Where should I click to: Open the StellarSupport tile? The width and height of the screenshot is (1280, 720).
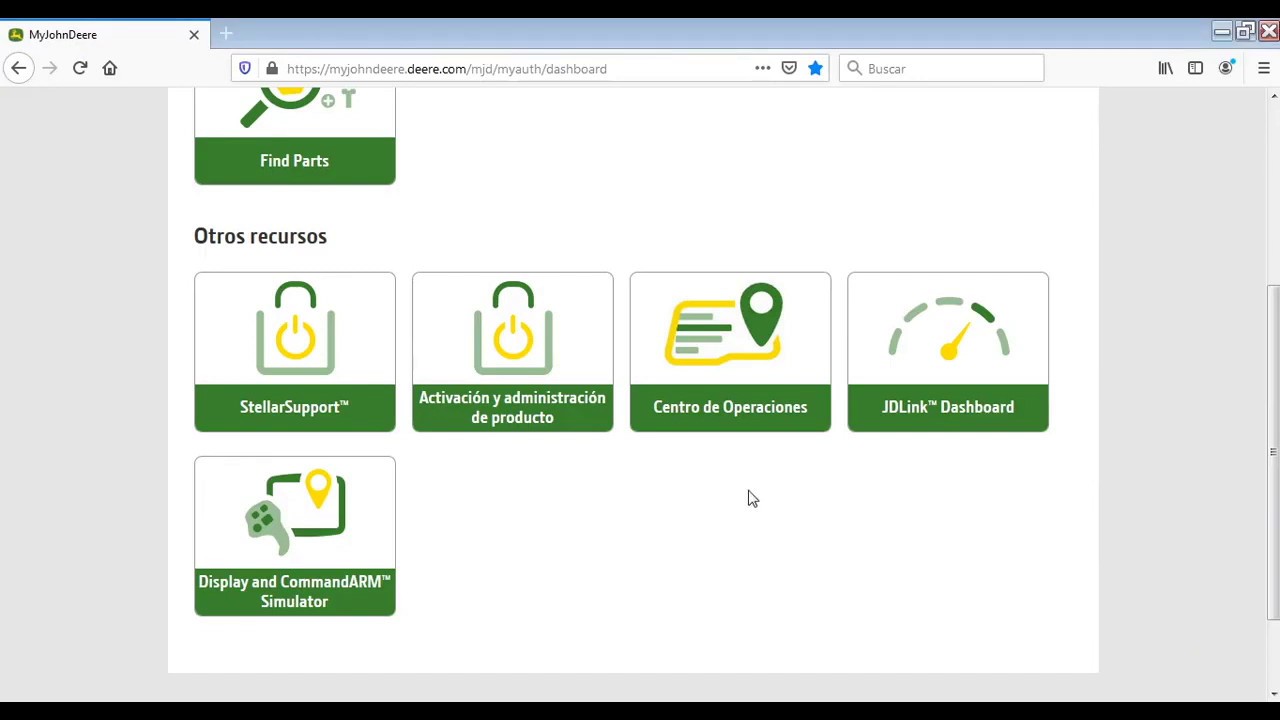(294, 352)
